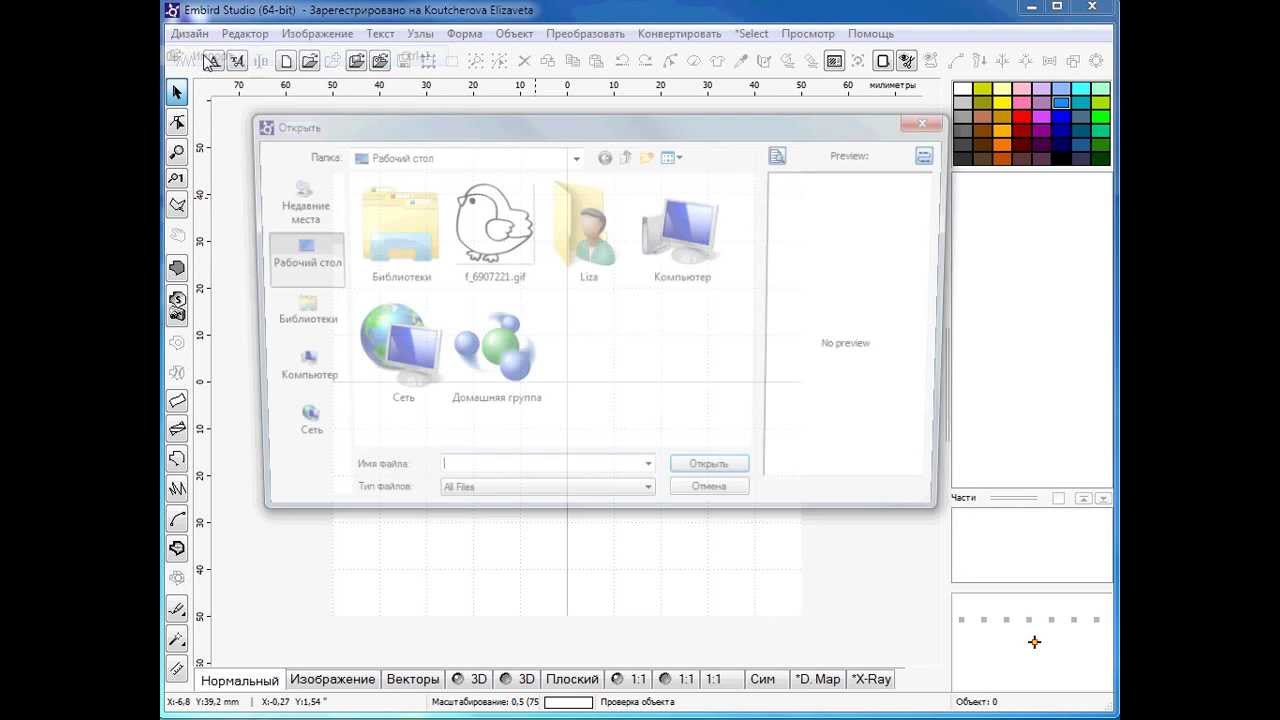
Task: Click the preview pane left icon
Action: coord(777,156)
